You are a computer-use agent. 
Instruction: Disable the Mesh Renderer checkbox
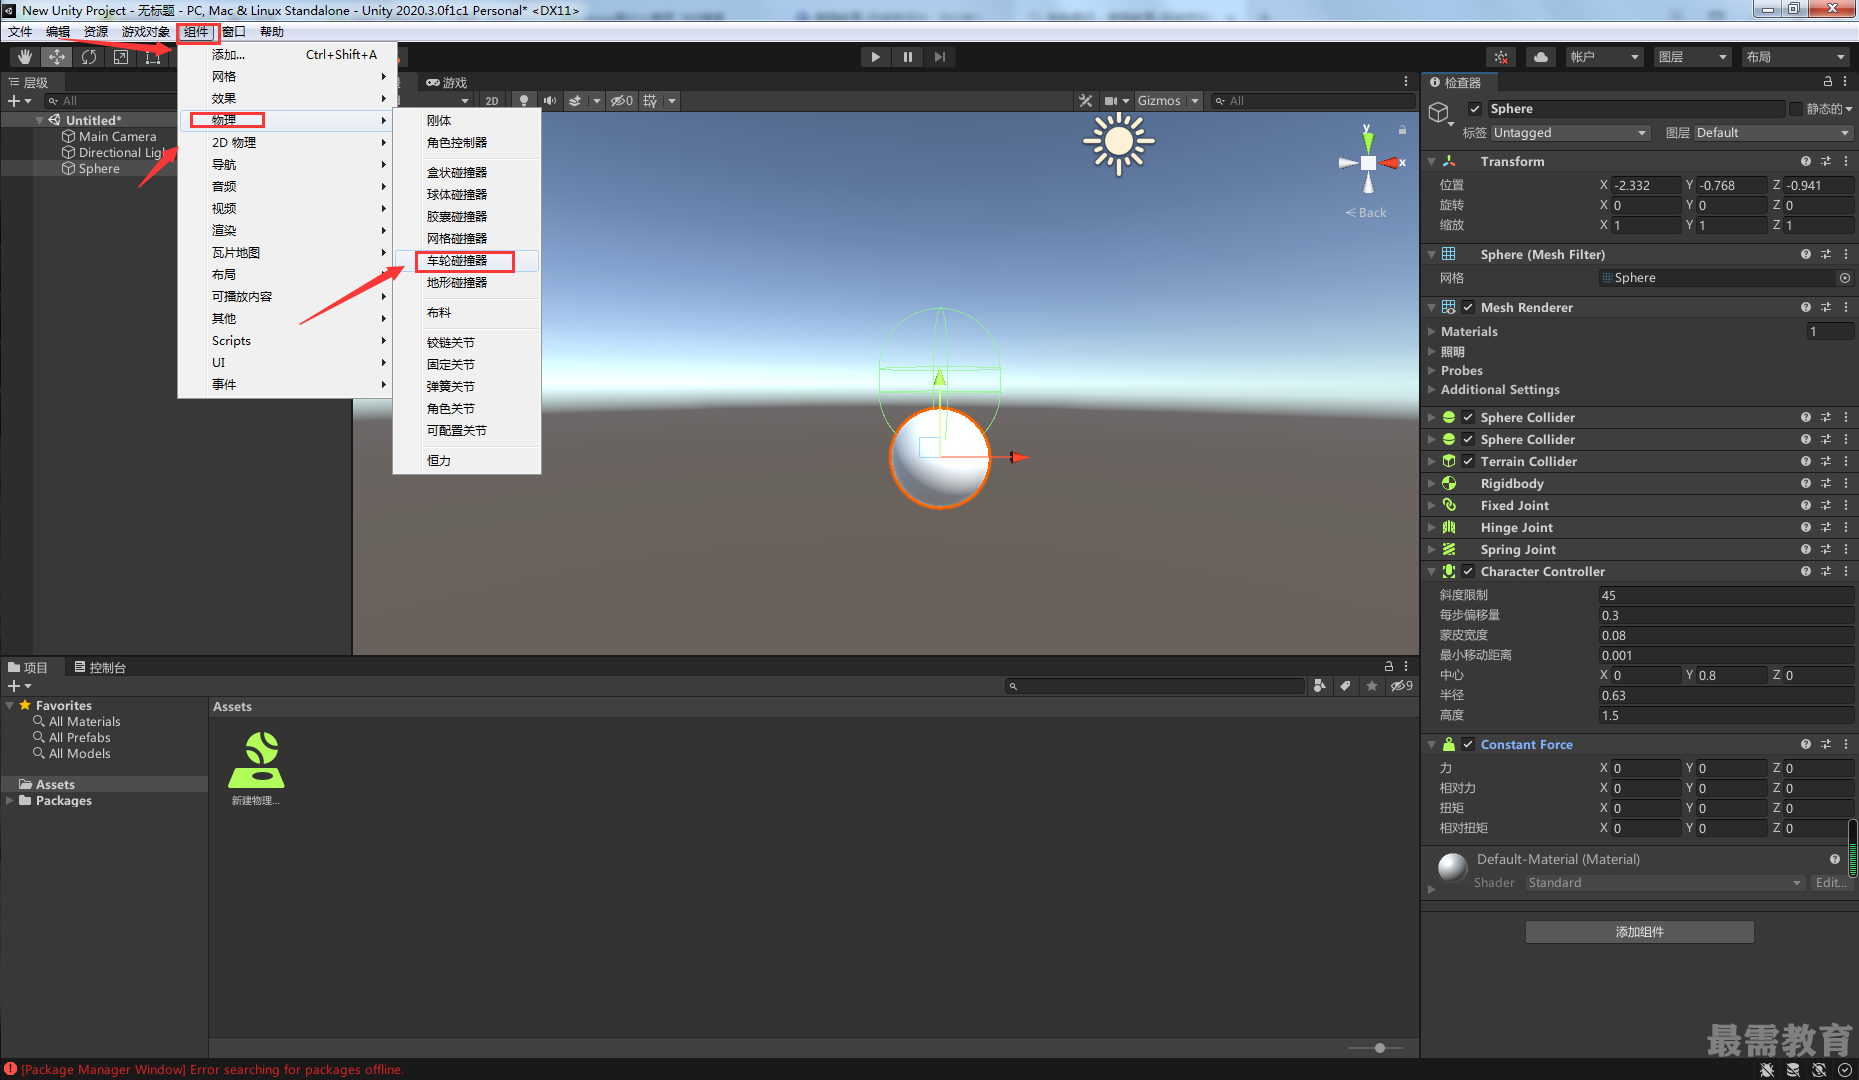pos(1468,308)
